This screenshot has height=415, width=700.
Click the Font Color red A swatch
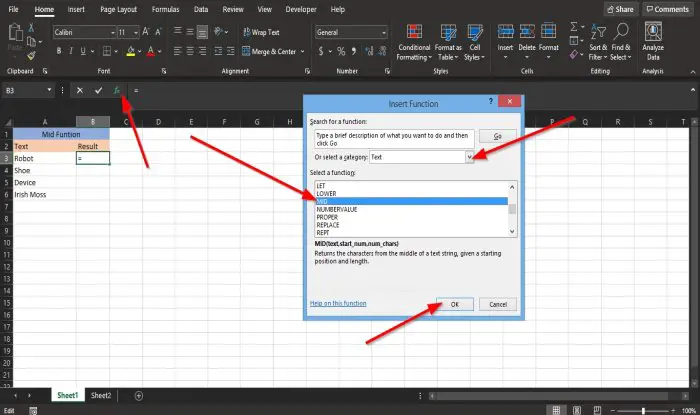[x=151, y=52]
